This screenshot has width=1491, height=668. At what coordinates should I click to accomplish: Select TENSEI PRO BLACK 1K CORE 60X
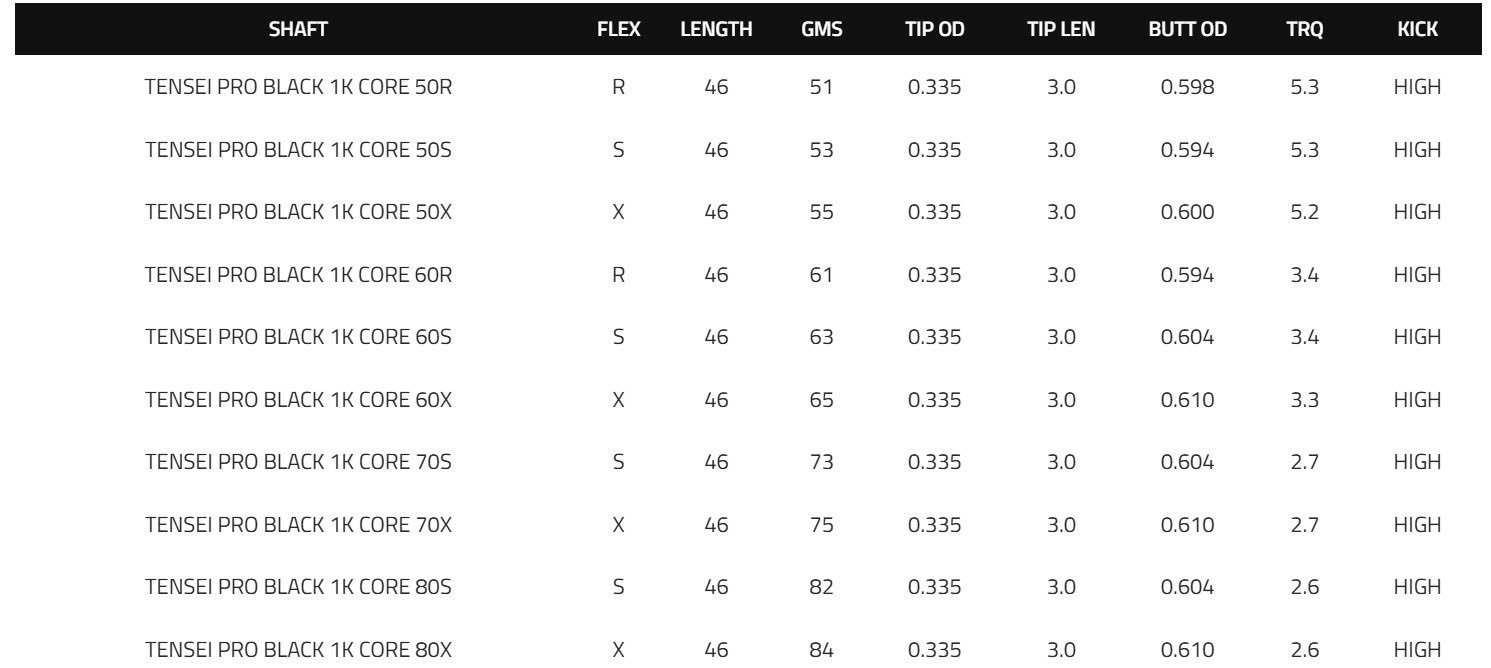click(x=298, y=400)
